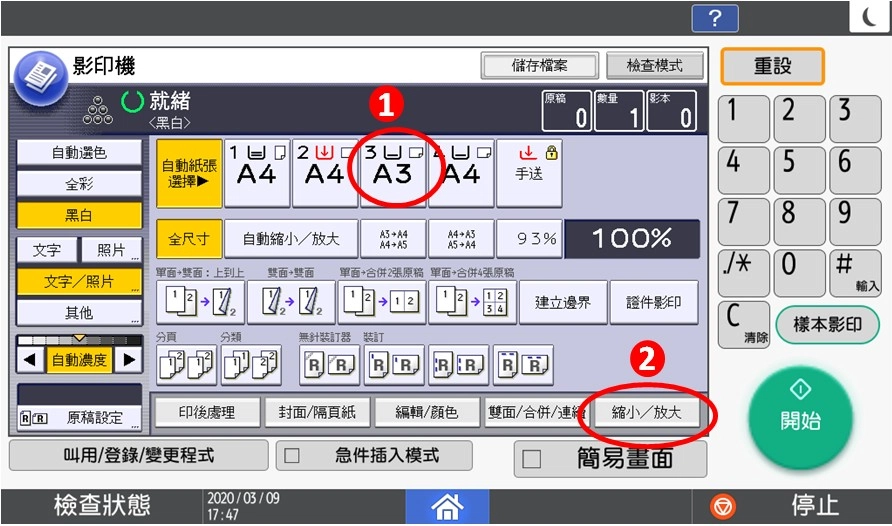Tap keypad number 5

(x=800, y=169)
